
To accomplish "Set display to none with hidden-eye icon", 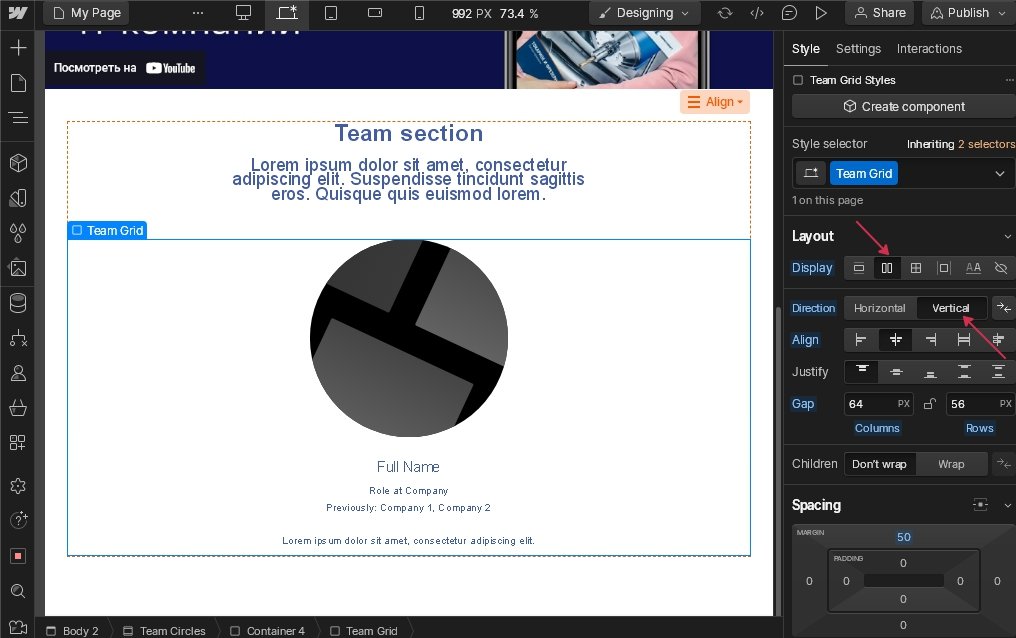I will [x=1001, y=268].
